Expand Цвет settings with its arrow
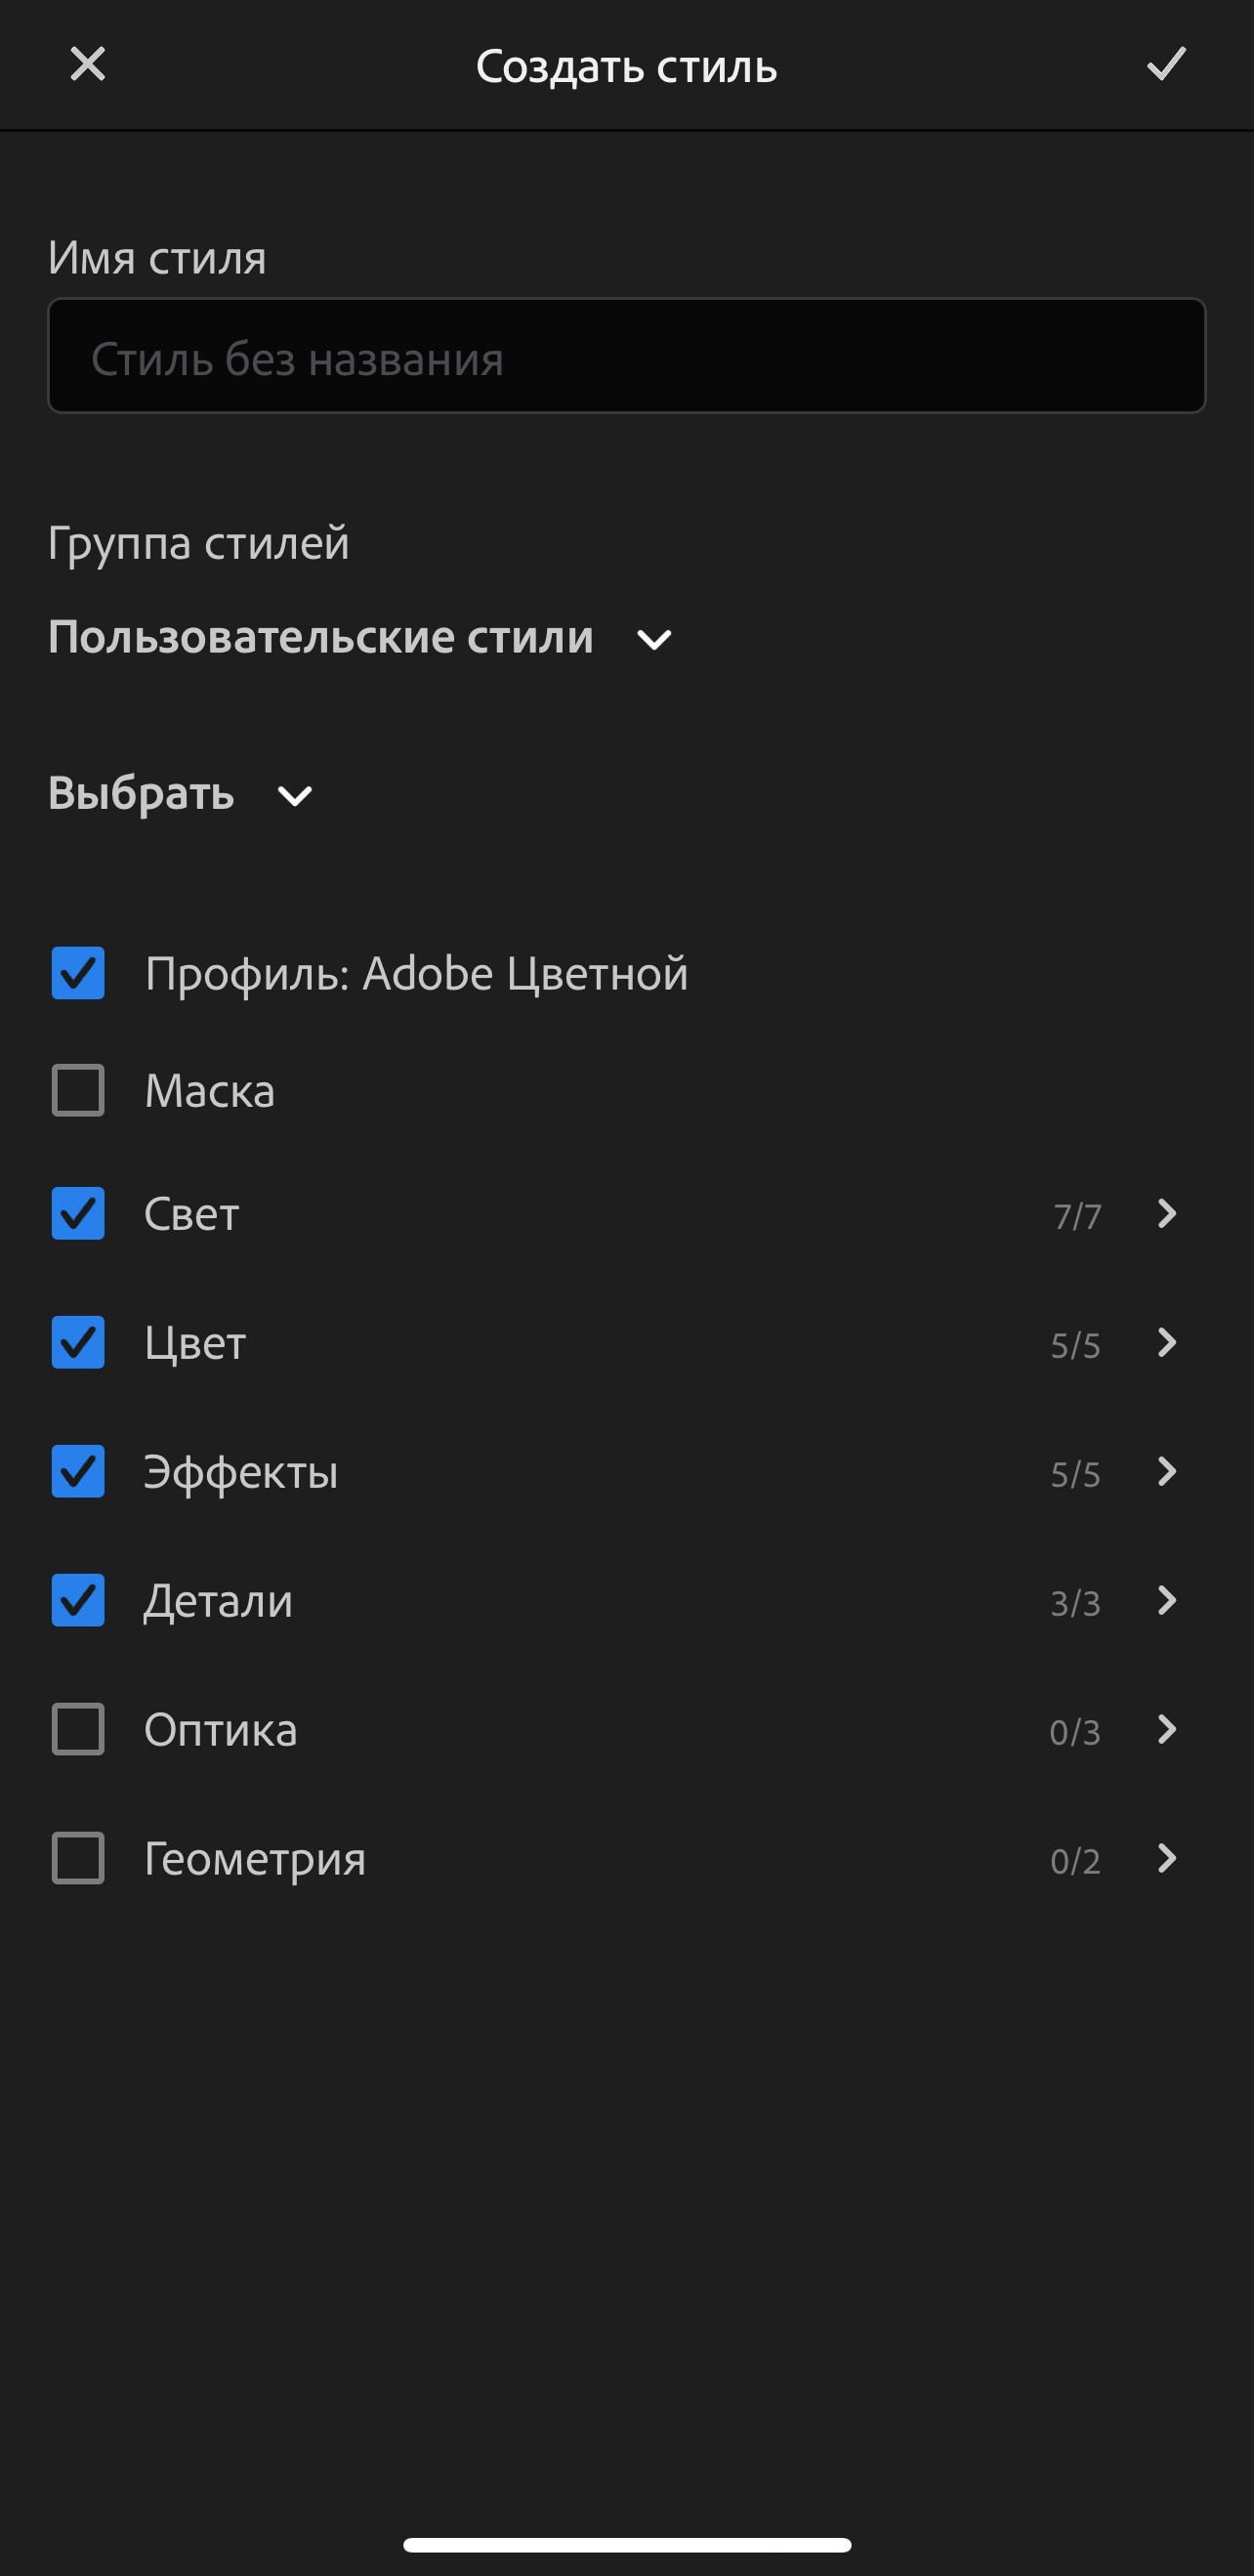Screen dimensions: 1254x2576 pos(1166,1343)
